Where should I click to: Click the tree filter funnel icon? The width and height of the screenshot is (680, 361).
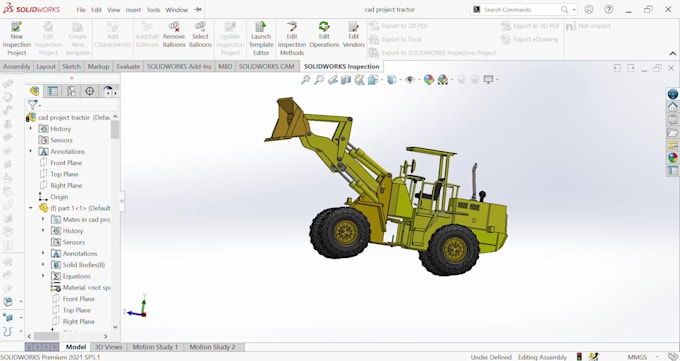coord(33,105)
